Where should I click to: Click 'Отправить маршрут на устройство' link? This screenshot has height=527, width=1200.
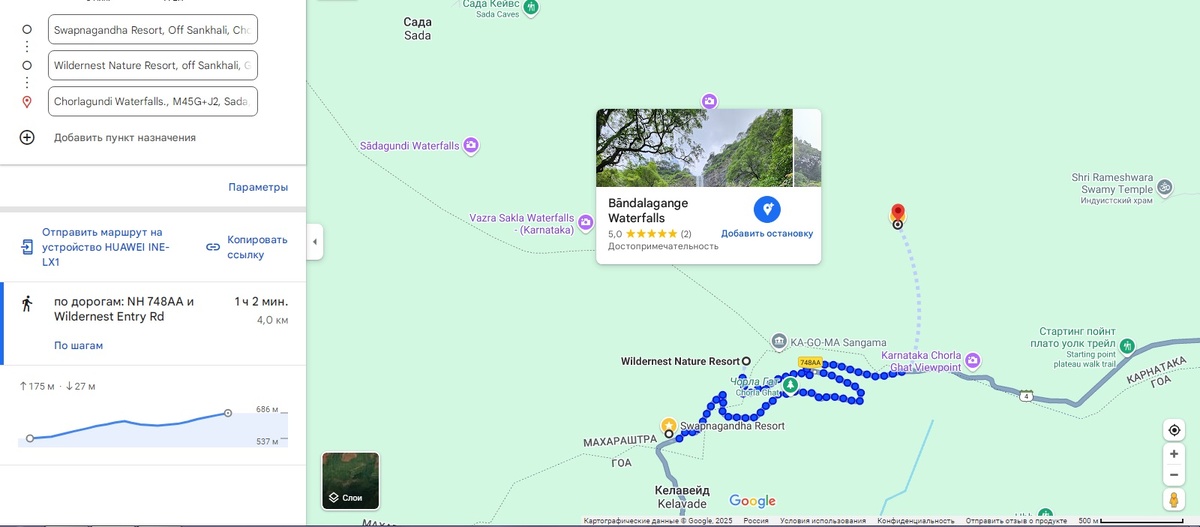[105, 247]
